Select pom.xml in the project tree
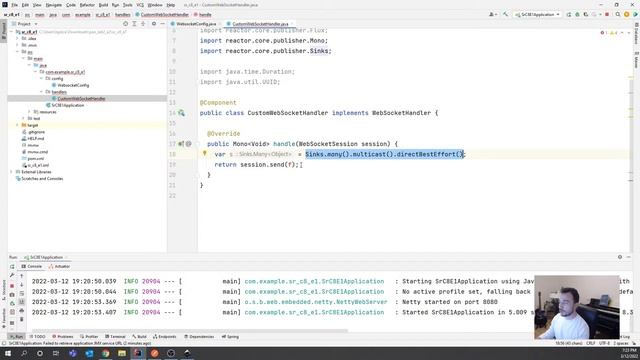This screenshot has height=360, width=640. (x=36, y=158)
